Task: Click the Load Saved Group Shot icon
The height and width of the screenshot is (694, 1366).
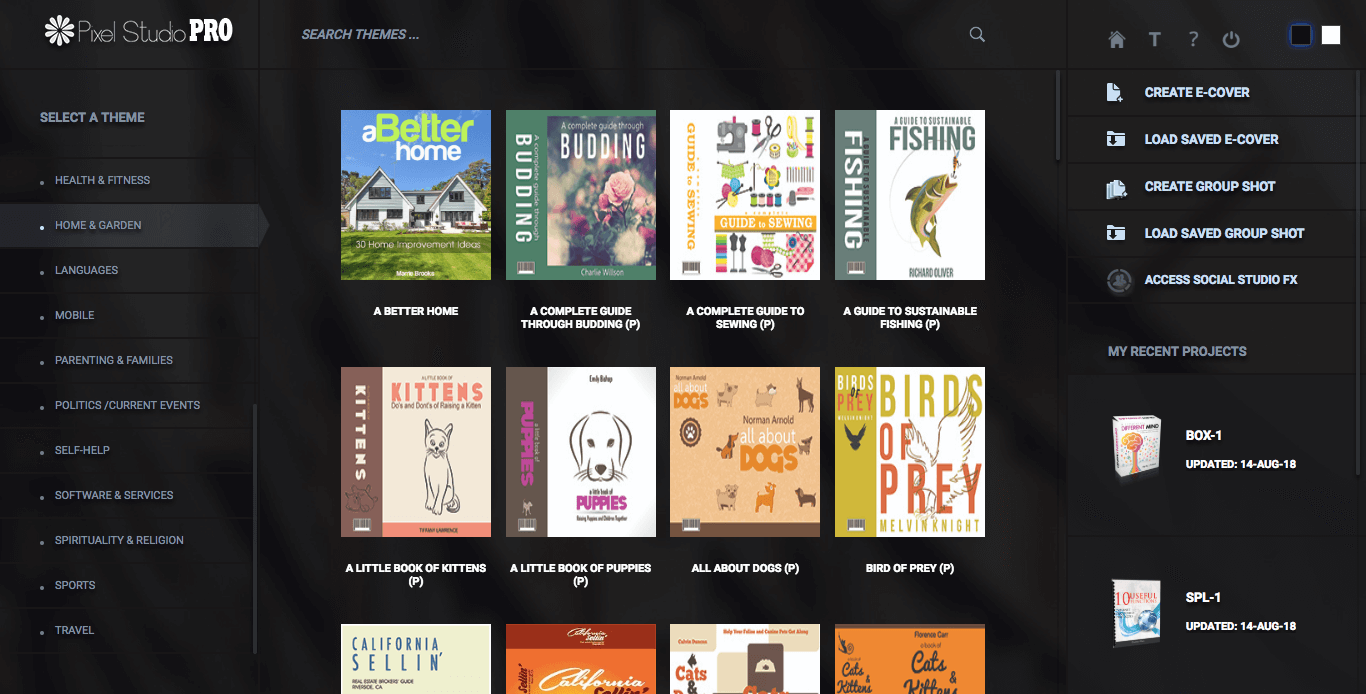Action: (1115, 233)
